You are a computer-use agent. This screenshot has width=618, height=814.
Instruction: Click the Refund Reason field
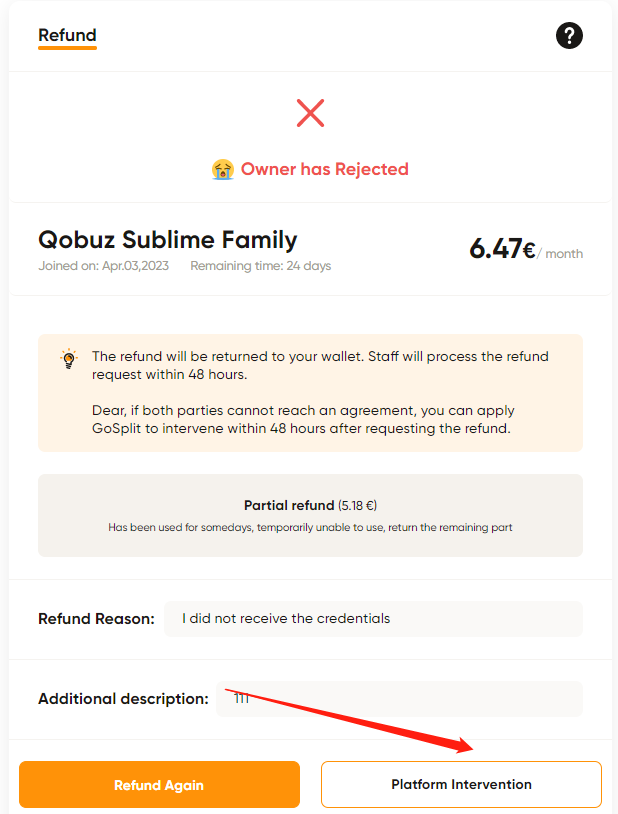(373, 619)
